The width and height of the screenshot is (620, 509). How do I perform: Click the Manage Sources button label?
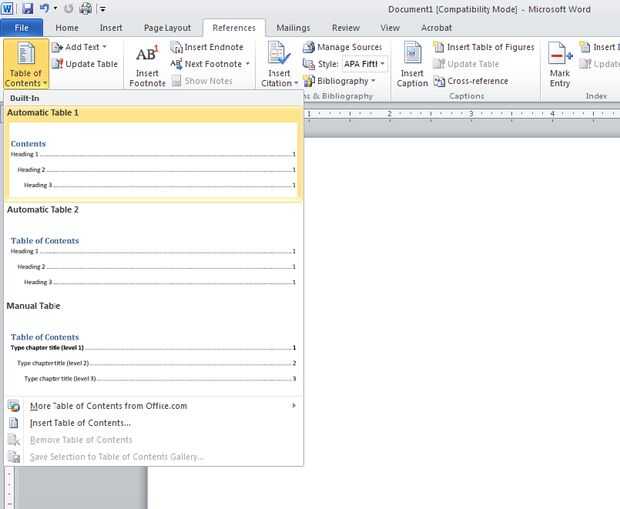[350, 47]
